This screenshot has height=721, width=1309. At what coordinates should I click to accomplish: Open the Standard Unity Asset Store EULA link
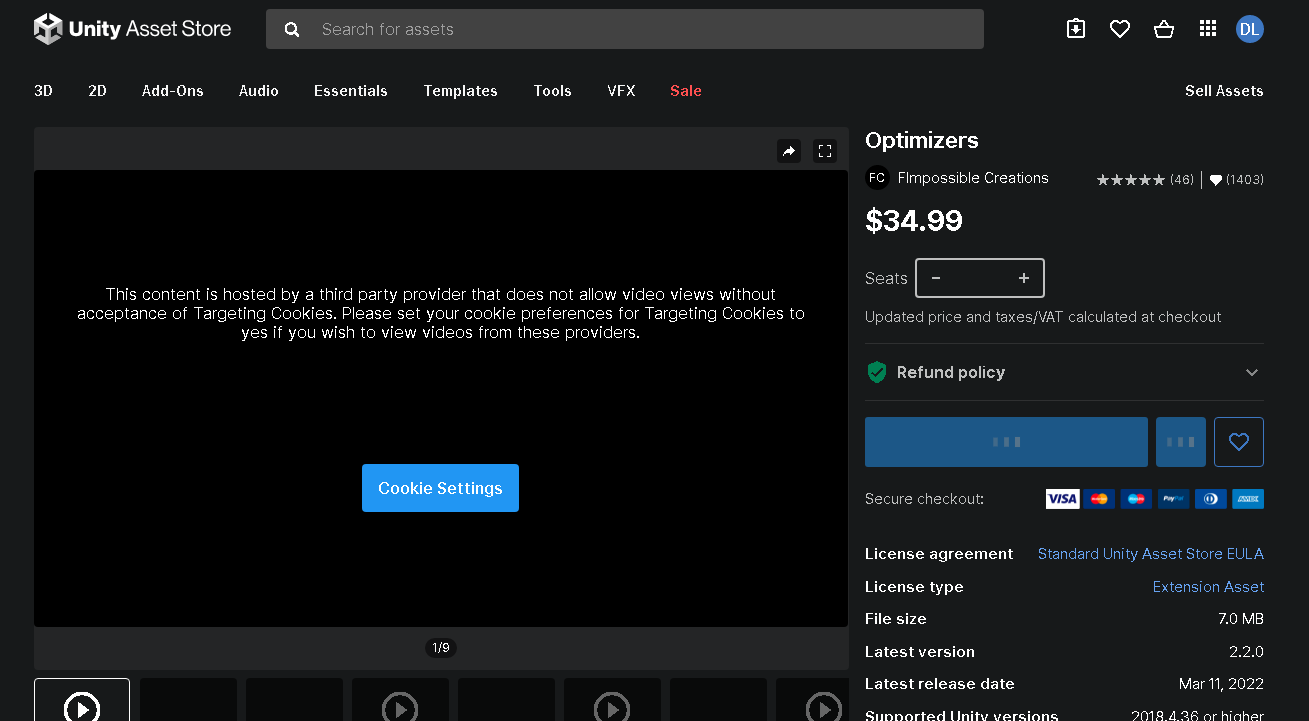[1151, 554]
